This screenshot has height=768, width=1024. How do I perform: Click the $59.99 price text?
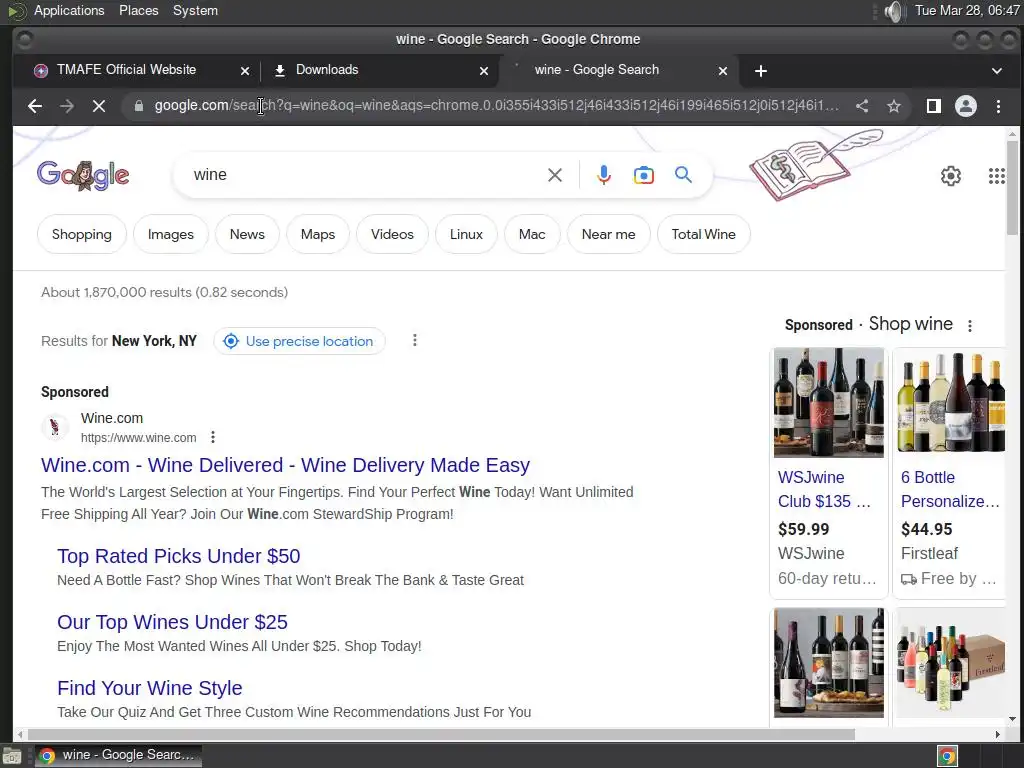click(803, 529)
